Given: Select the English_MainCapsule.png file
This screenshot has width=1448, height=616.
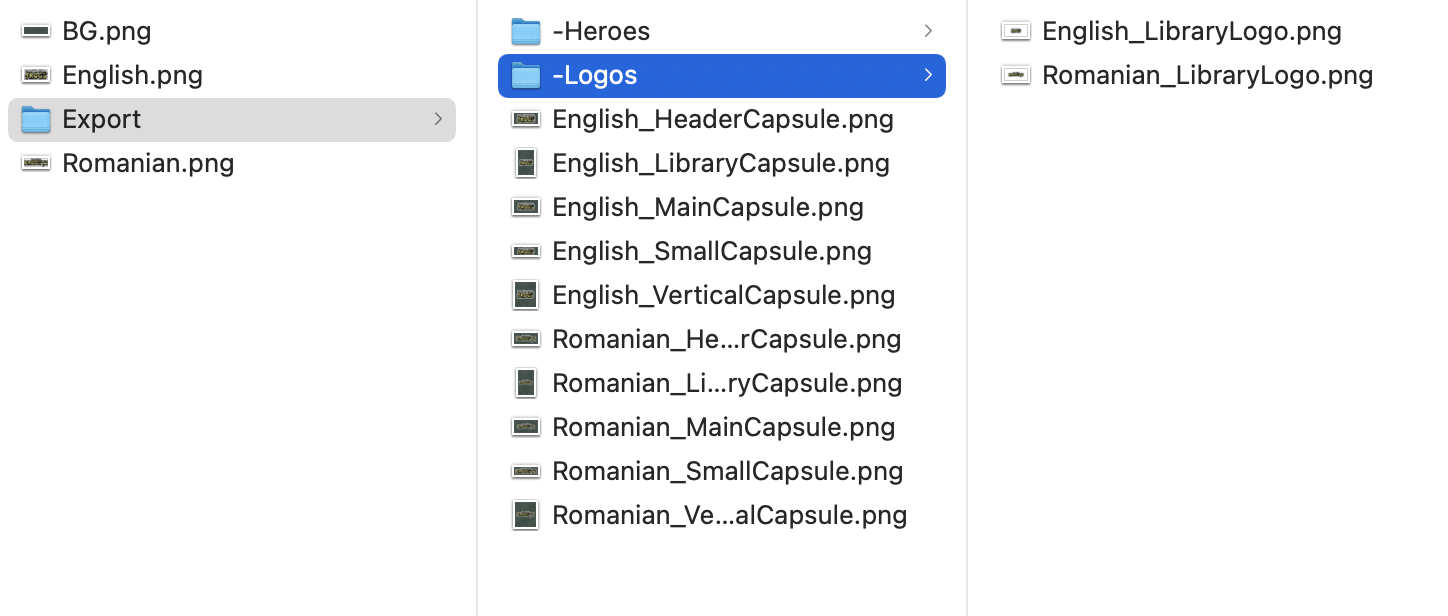Looking at the screenshot, I should point(707,207).
